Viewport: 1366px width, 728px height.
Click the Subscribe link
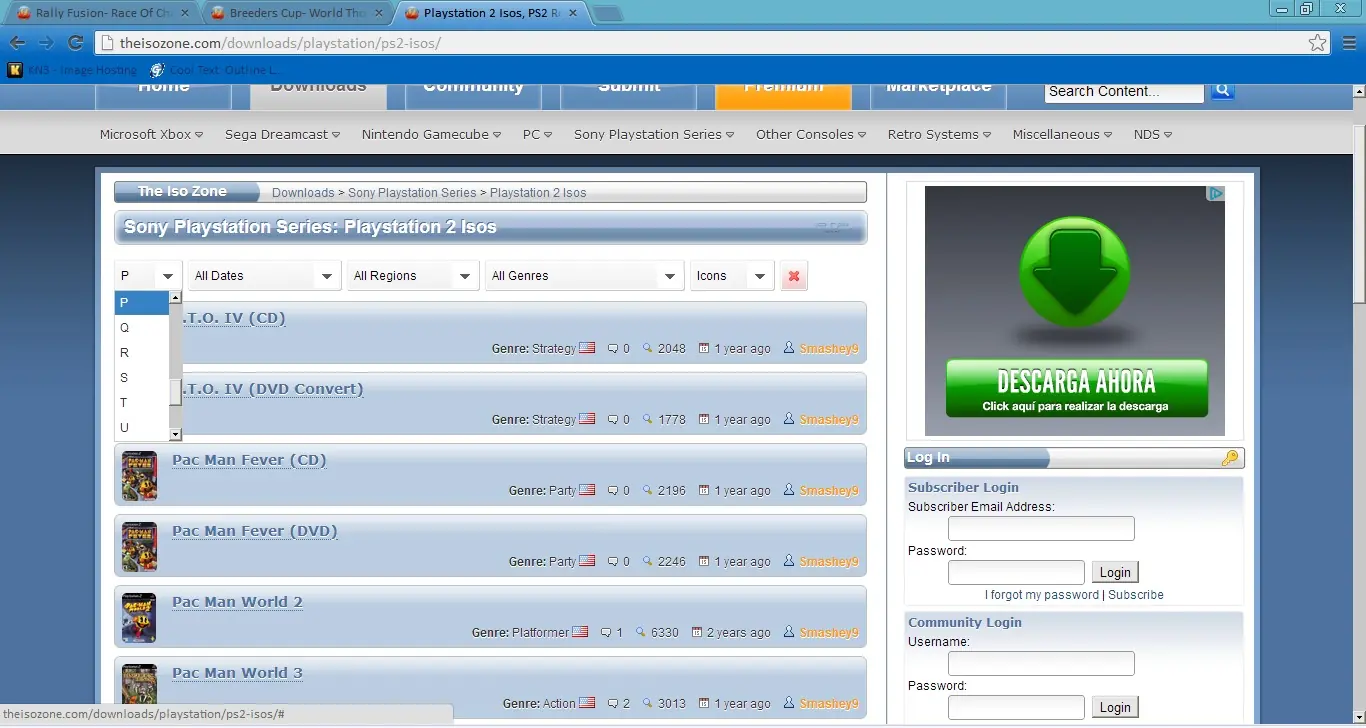tap(1136, 595)
